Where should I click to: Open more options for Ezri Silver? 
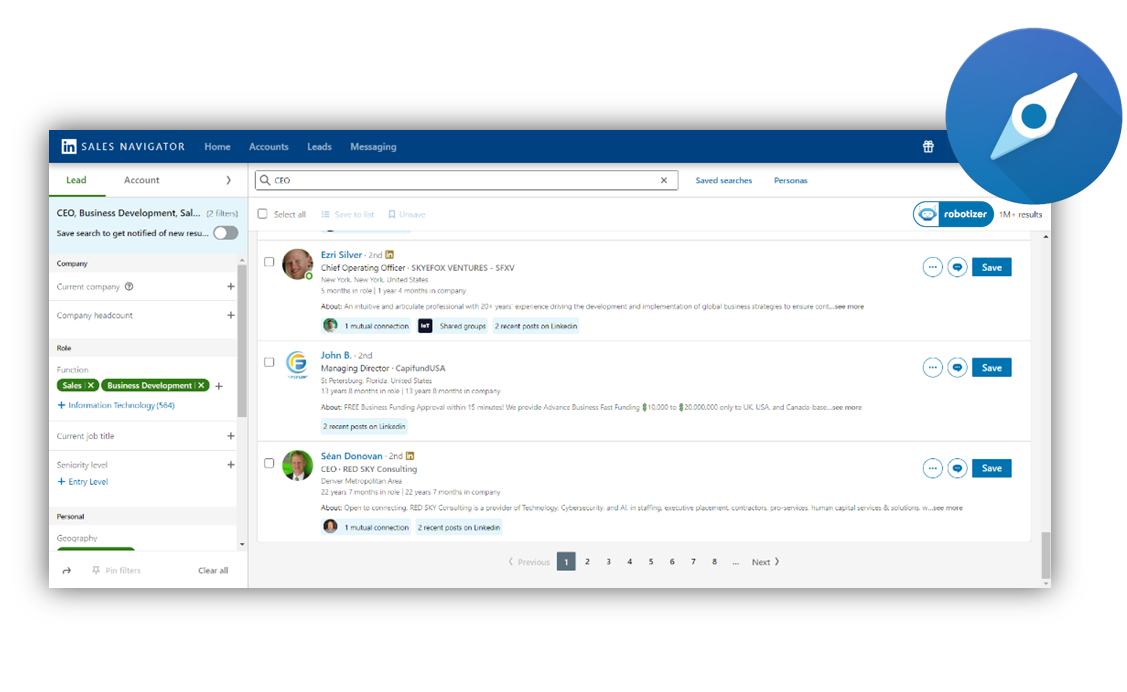coord(932,267)
